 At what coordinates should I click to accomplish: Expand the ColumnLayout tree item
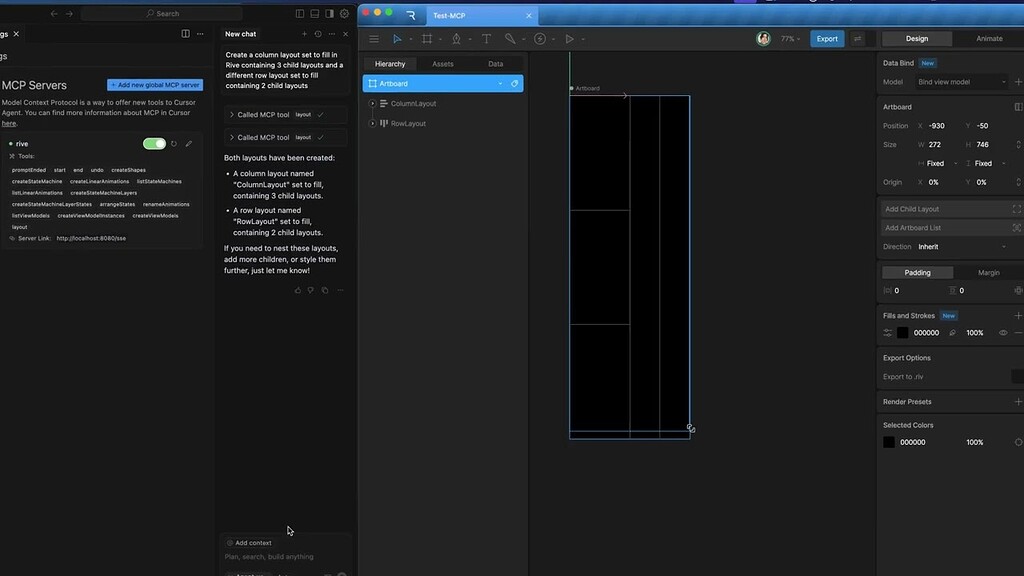(x=371, y=103)
